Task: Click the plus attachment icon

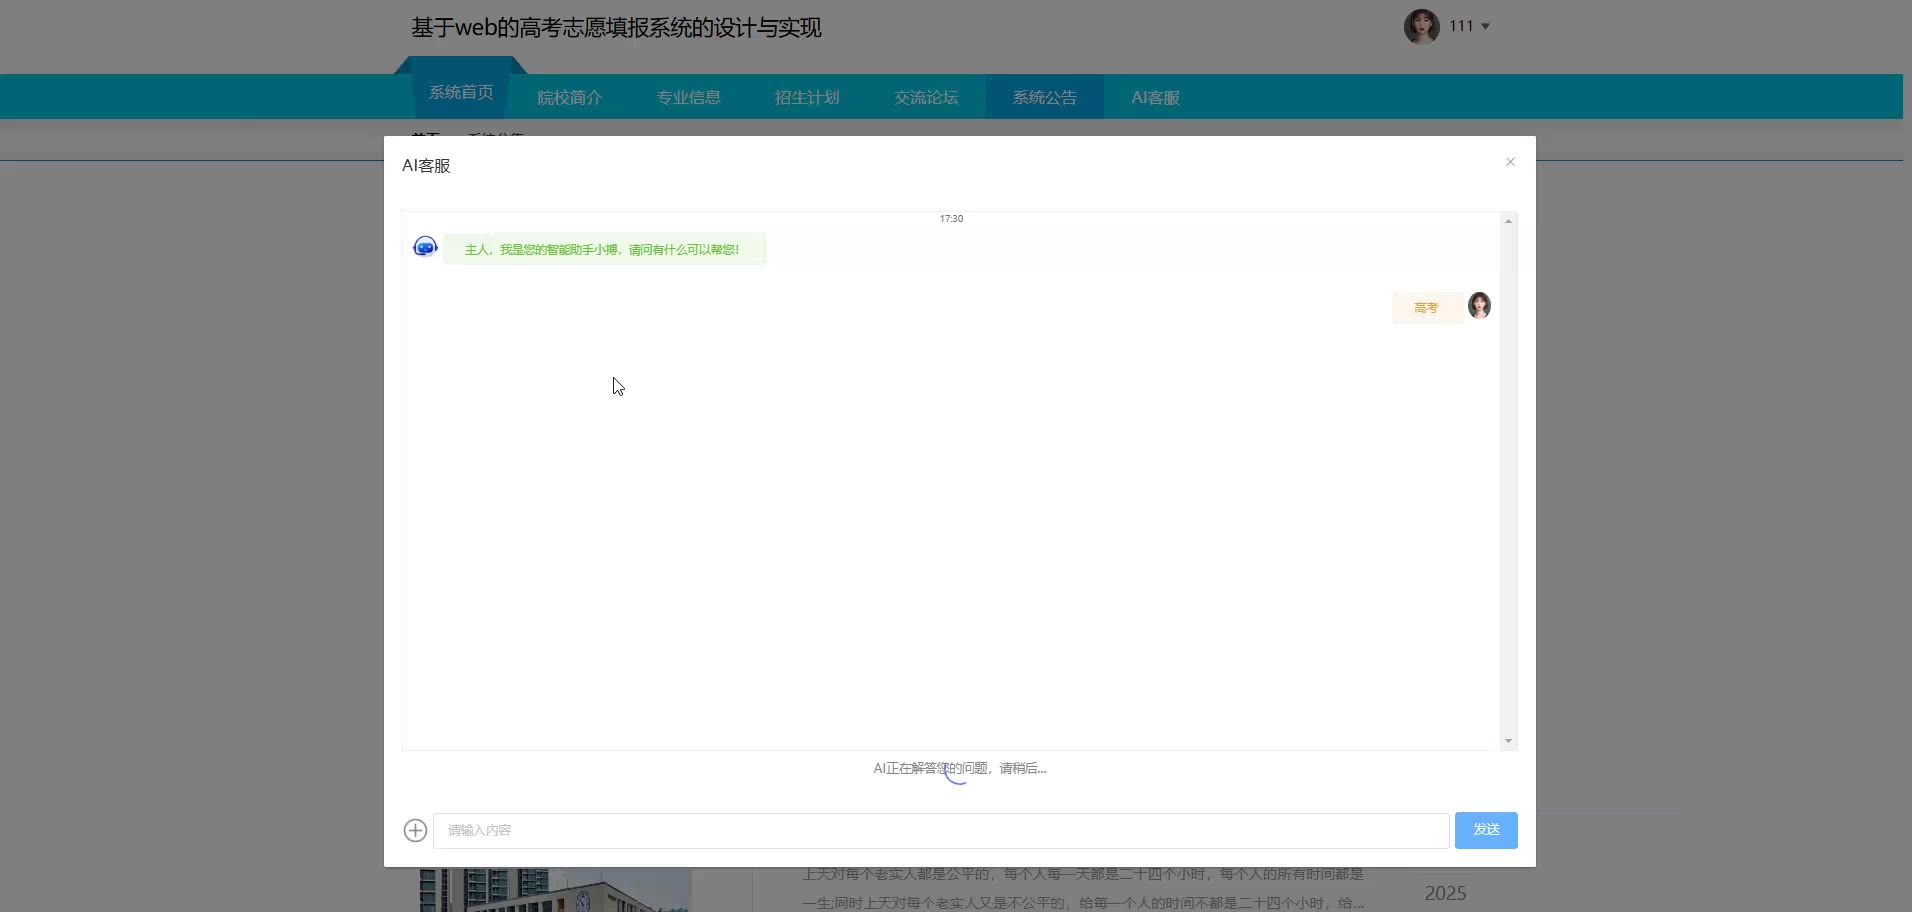Action: pyautogui.click(x=415, y=830)
